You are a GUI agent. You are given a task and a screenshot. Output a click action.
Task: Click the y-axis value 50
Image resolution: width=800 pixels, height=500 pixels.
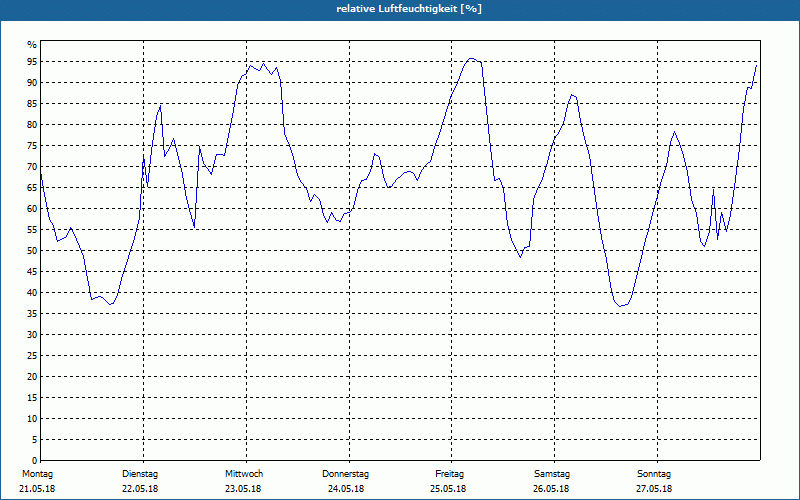point(32,251)
